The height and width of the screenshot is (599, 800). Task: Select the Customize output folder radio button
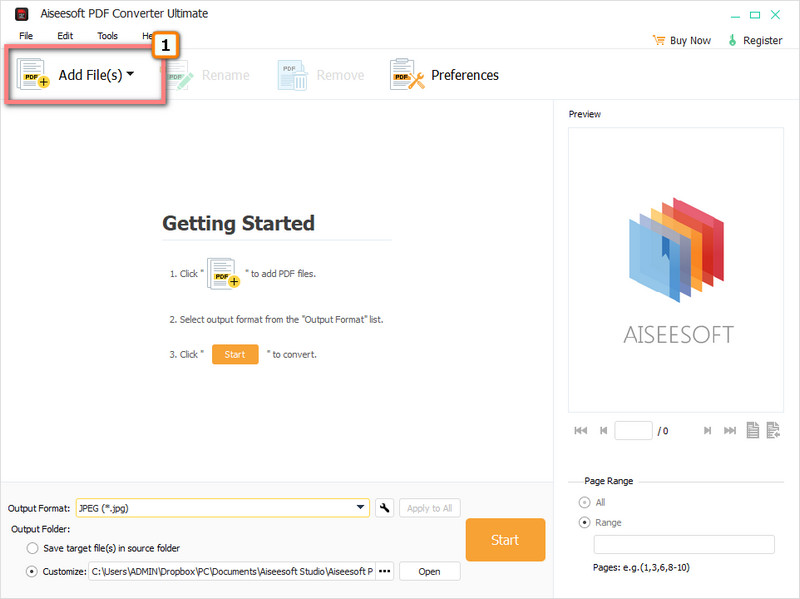(32, 571)
